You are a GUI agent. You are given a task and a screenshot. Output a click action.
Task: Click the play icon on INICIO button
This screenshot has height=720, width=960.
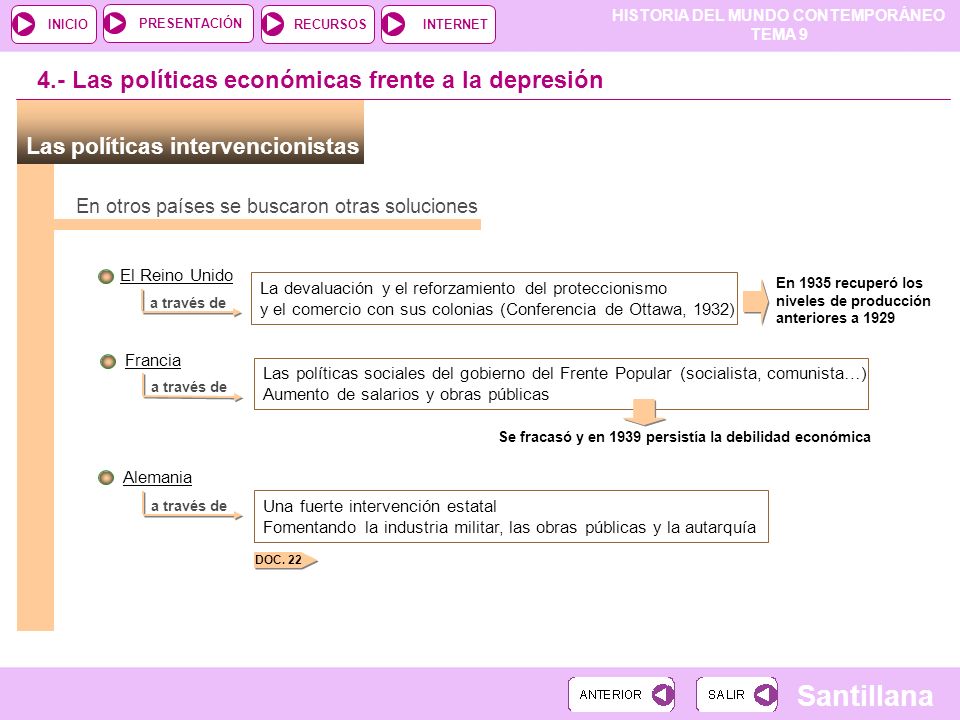24,24
